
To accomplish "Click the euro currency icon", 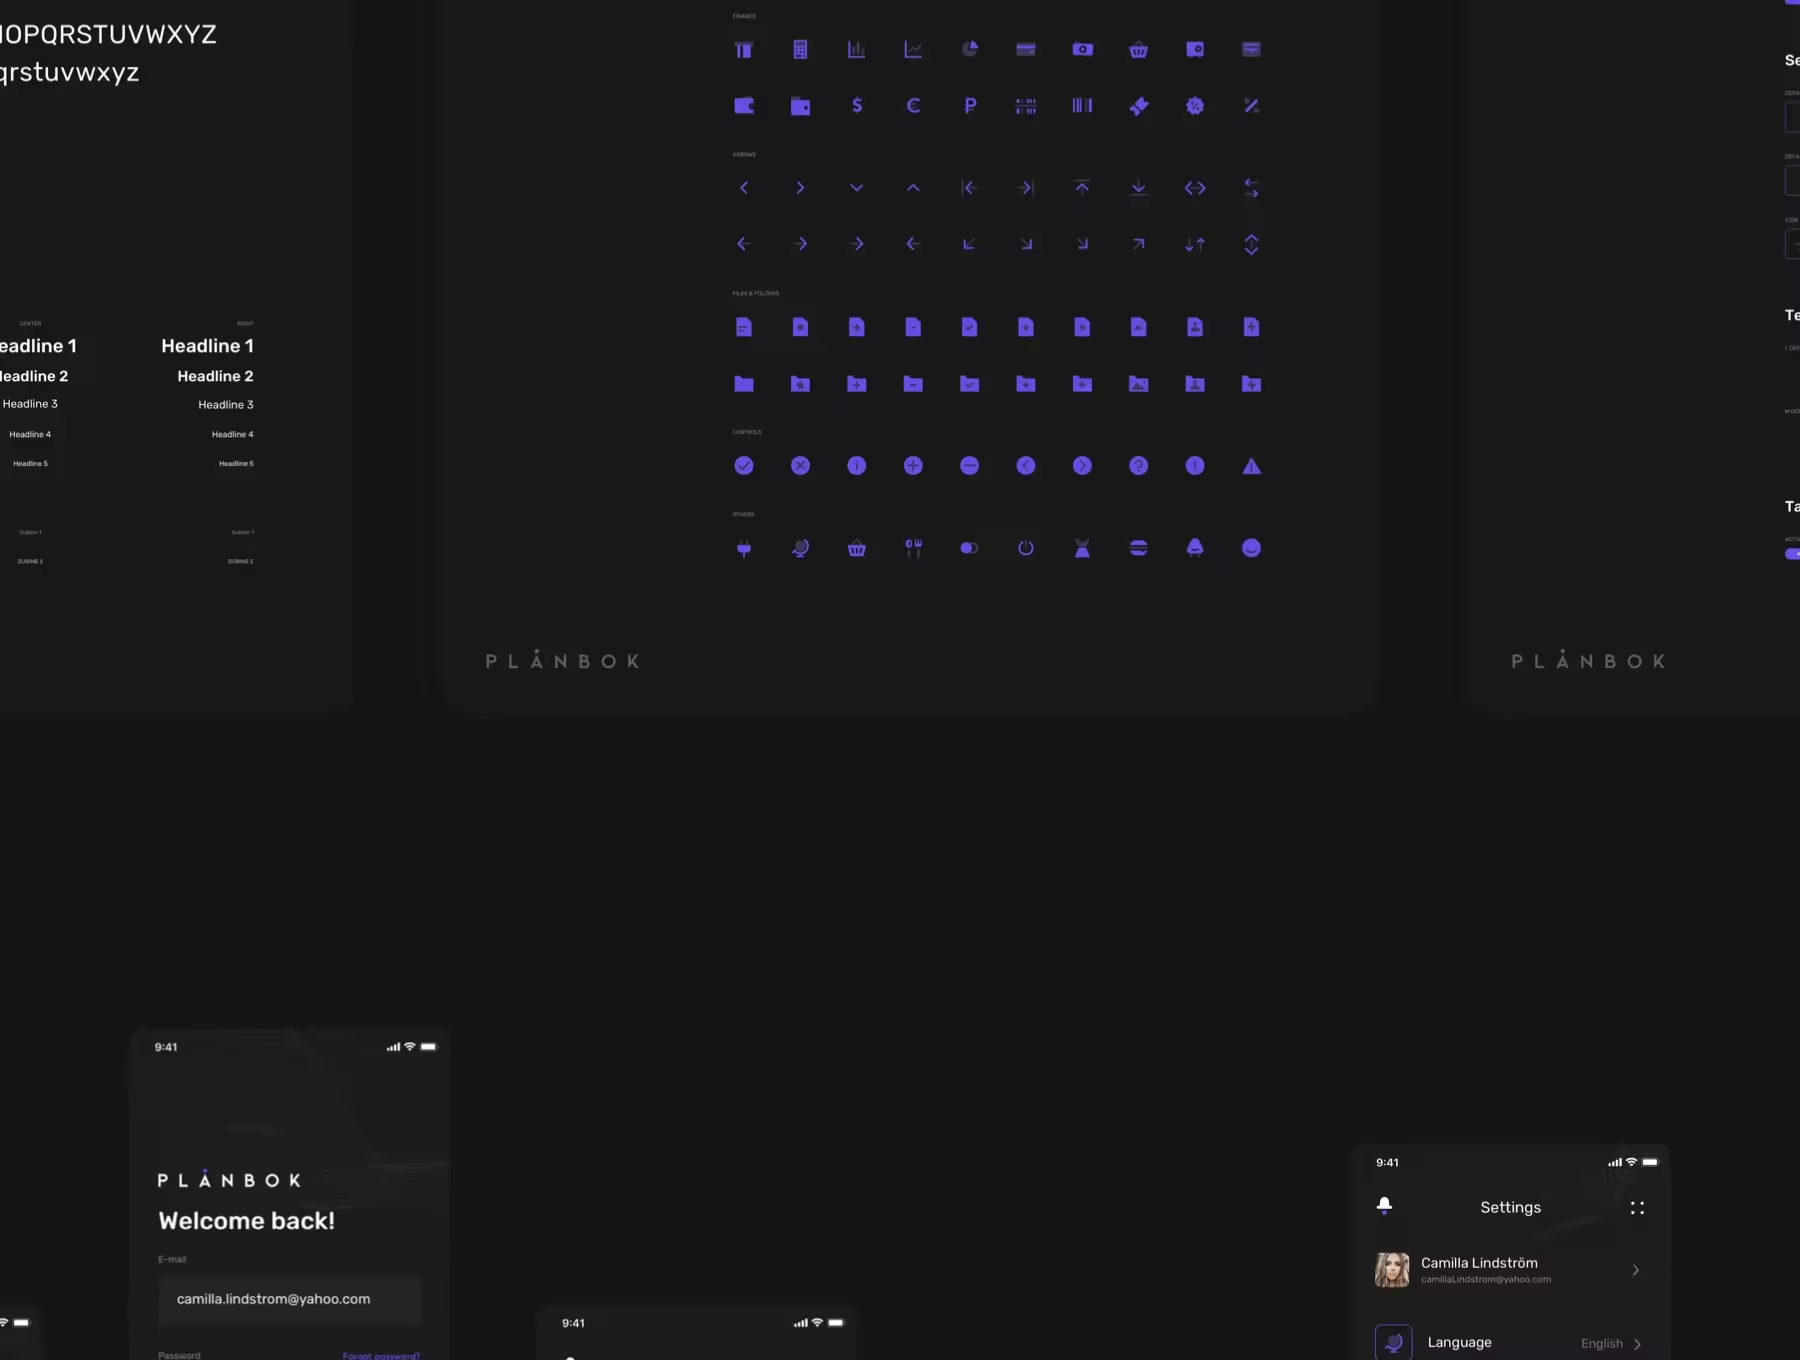I will tap(913, 106).
